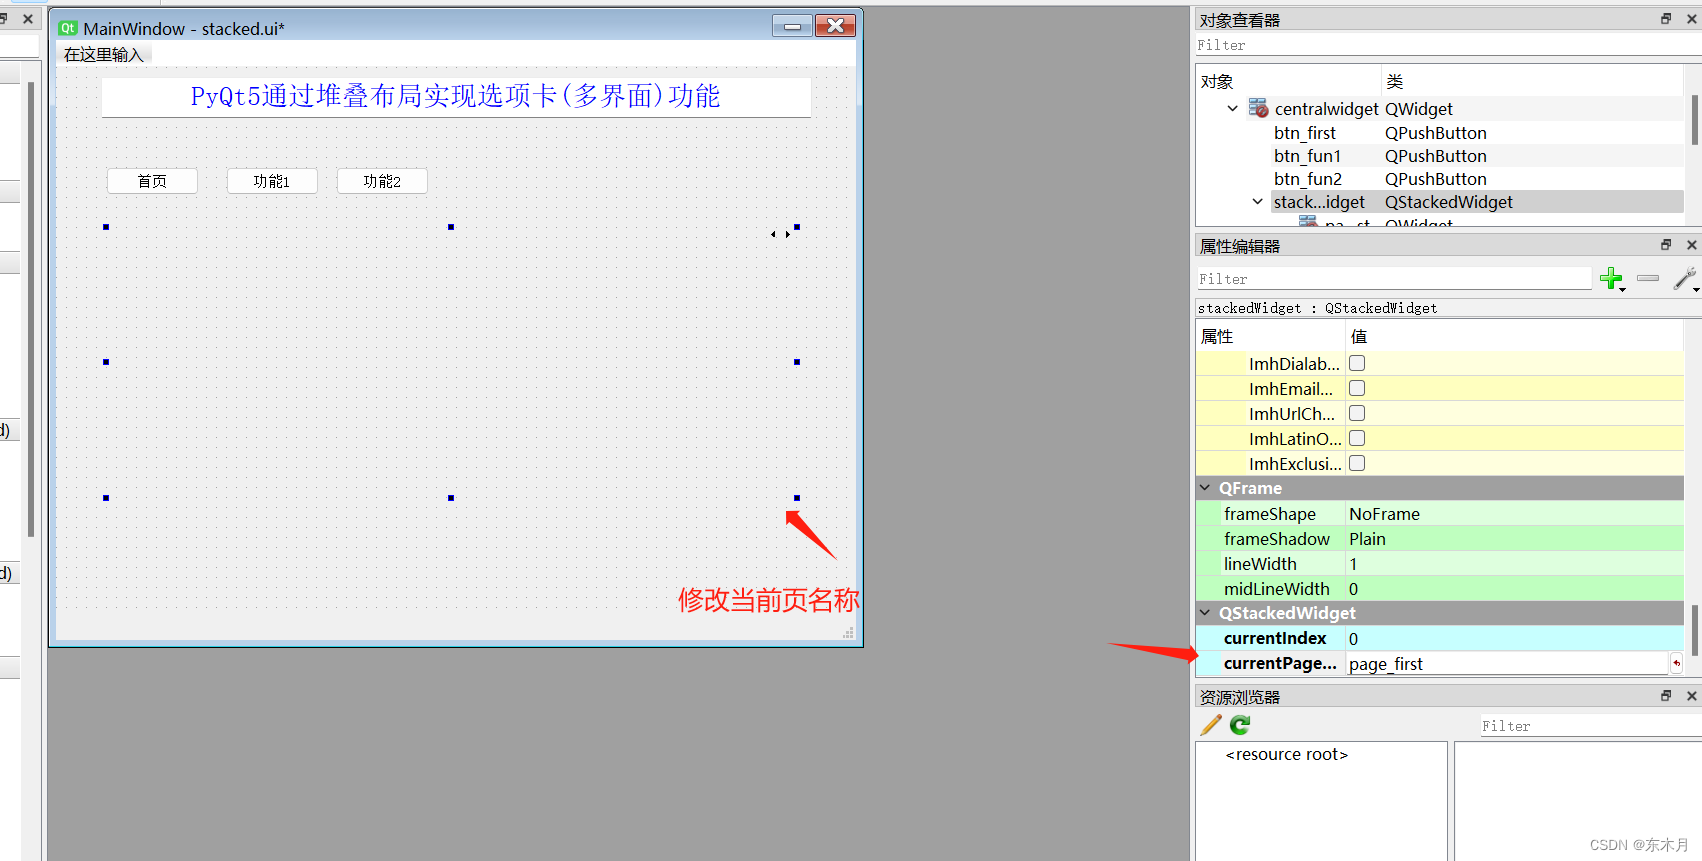1702x861 pixels.
Task: Collapse the stack...idget tree node
Action: click(1258, 202)
